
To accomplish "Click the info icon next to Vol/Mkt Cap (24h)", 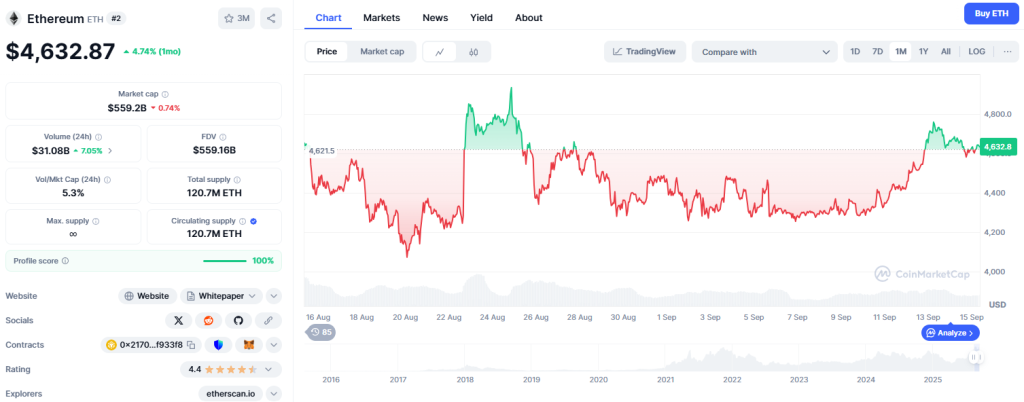I will click(x=107, y=179).
